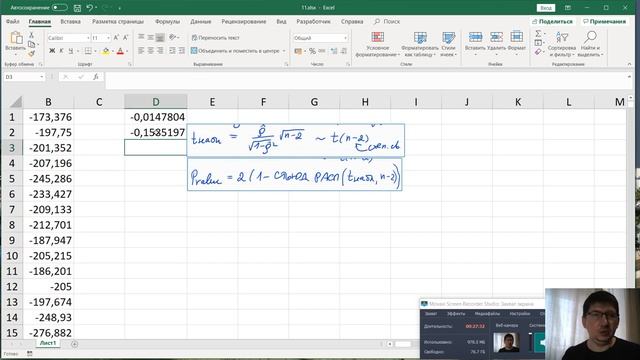Open the number format (Общий) dropdown
Viewport: 640px width, 360px height.
(x=345, y=38)
